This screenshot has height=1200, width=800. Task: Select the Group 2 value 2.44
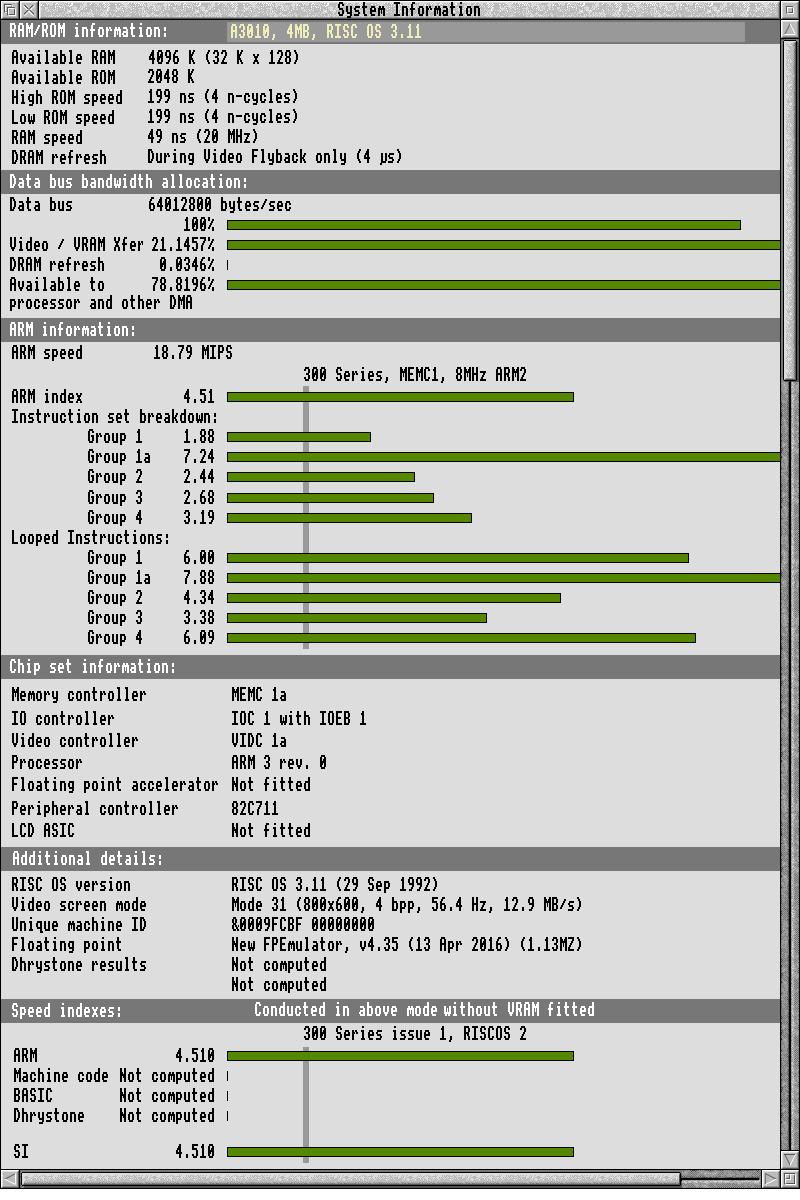pos(199,477)
